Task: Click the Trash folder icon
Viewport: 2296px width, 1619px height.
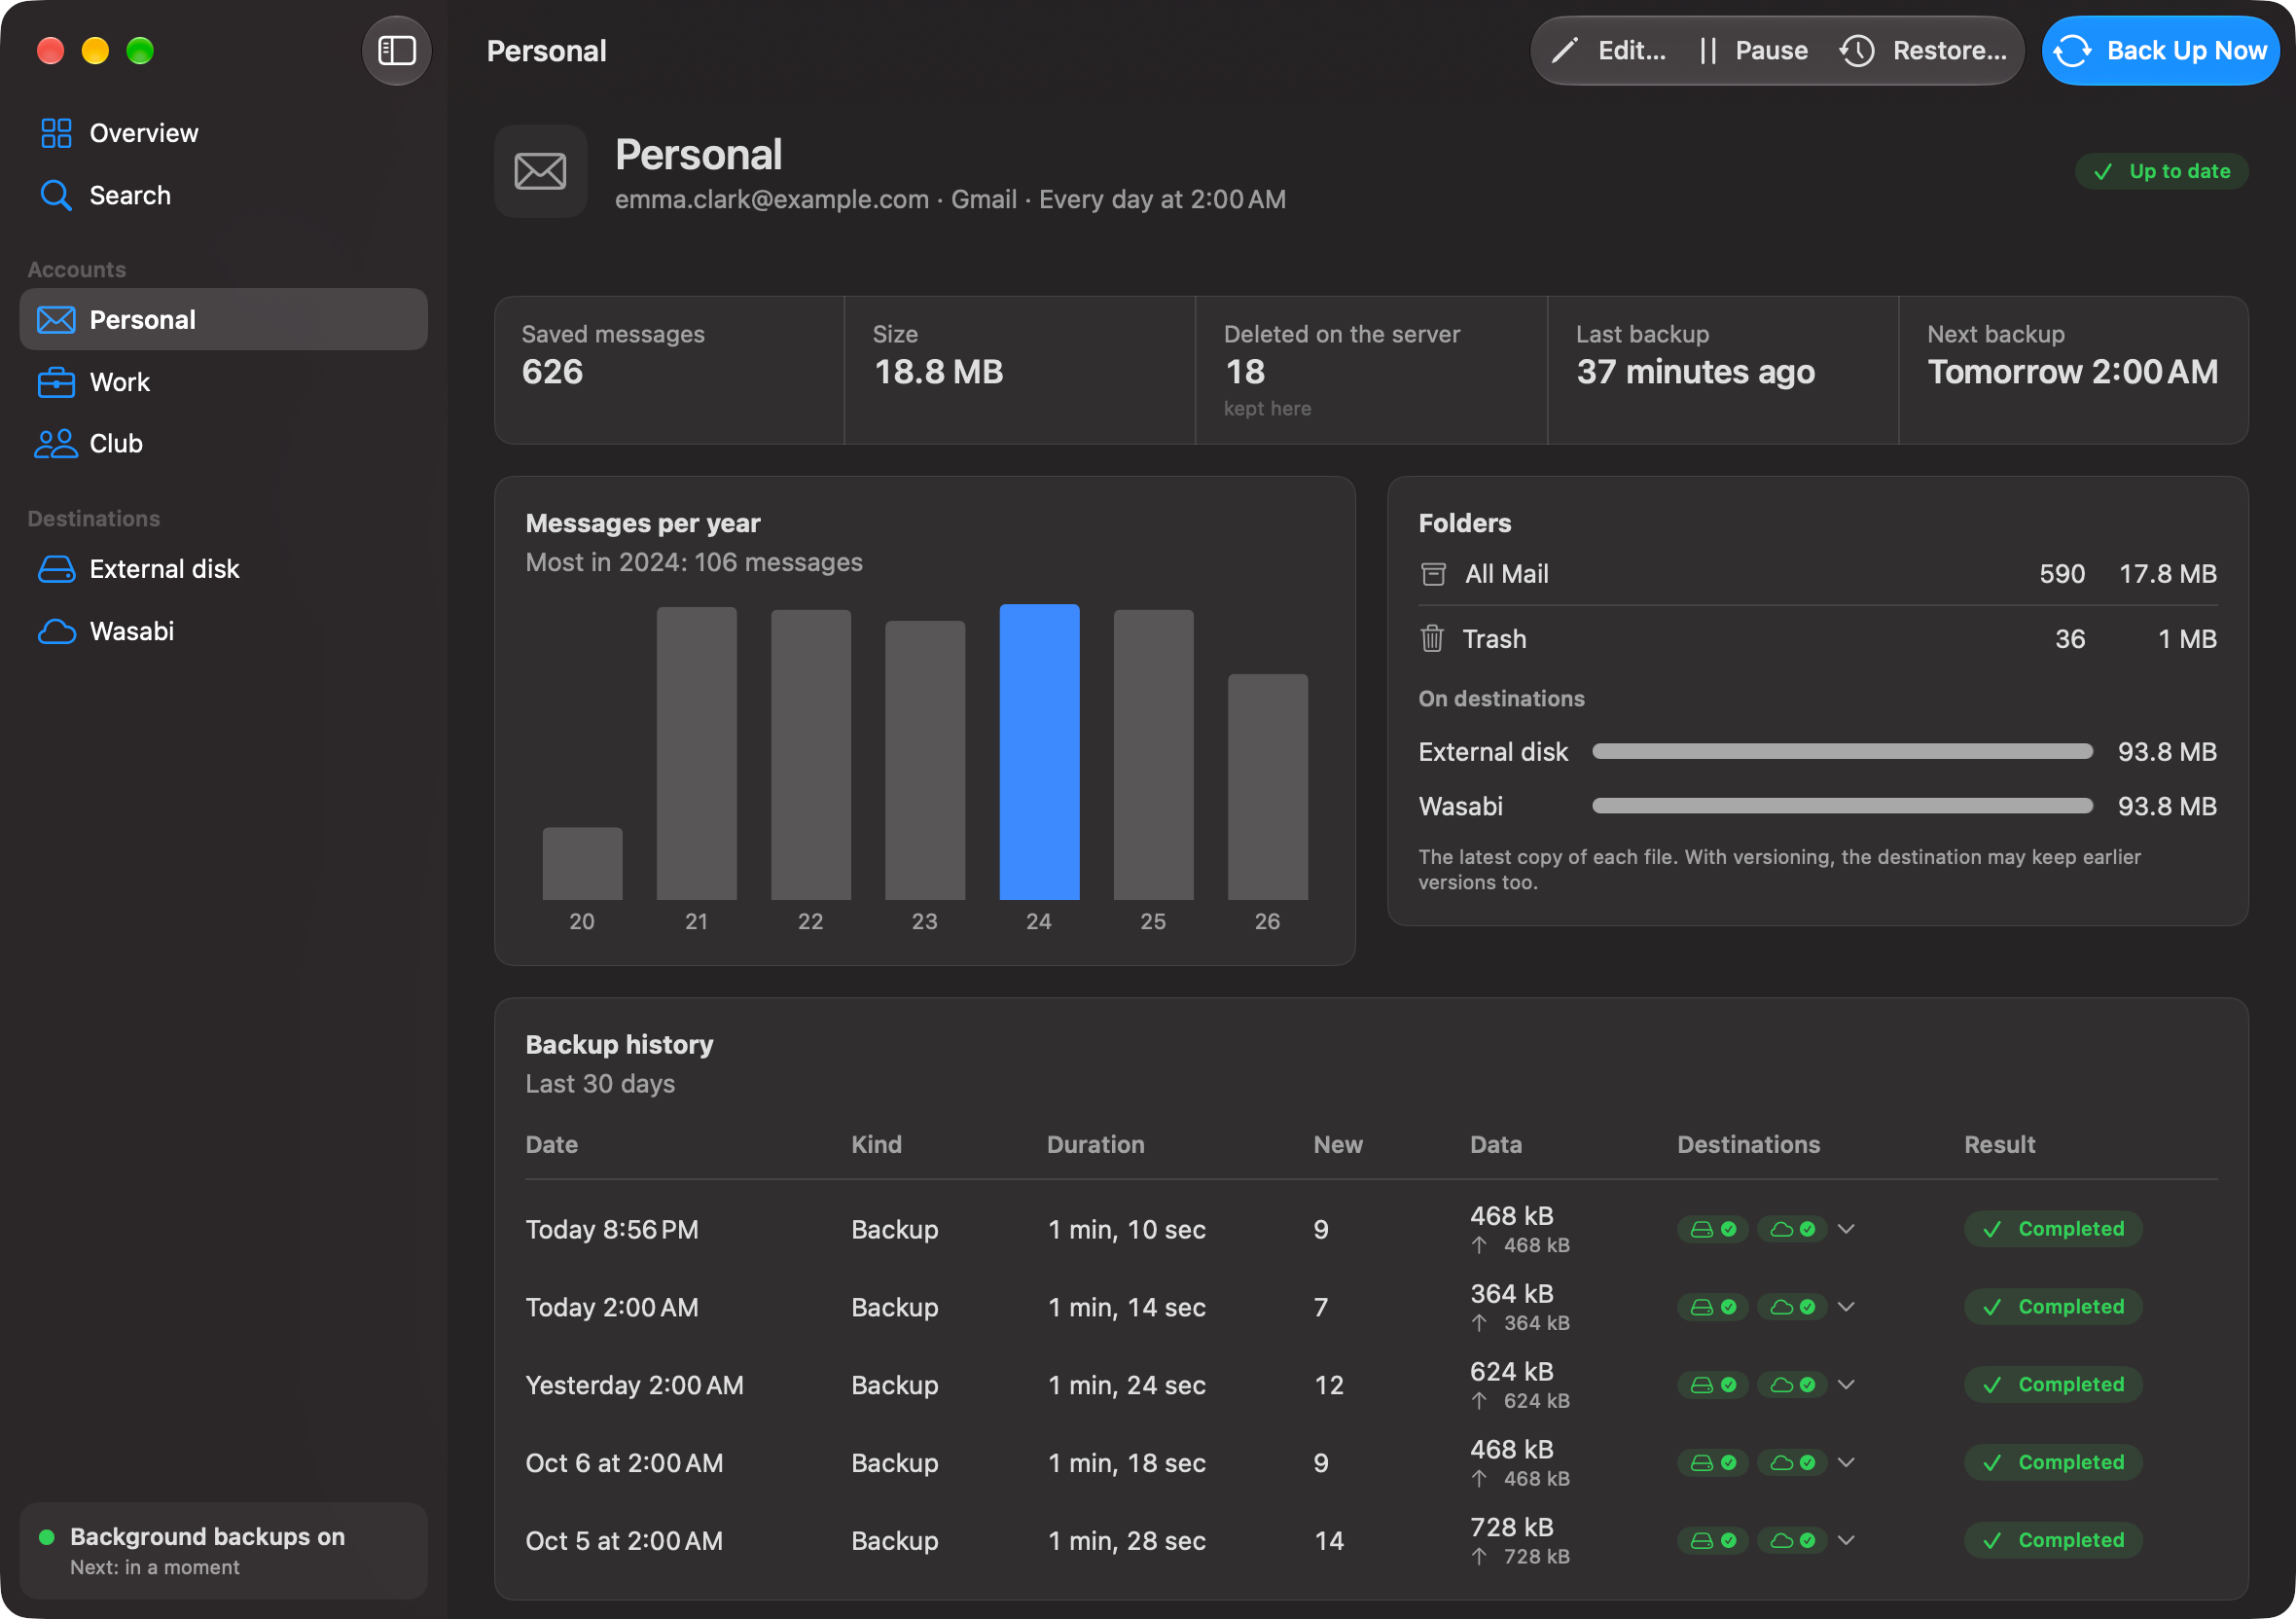Action: point(1432,638)
